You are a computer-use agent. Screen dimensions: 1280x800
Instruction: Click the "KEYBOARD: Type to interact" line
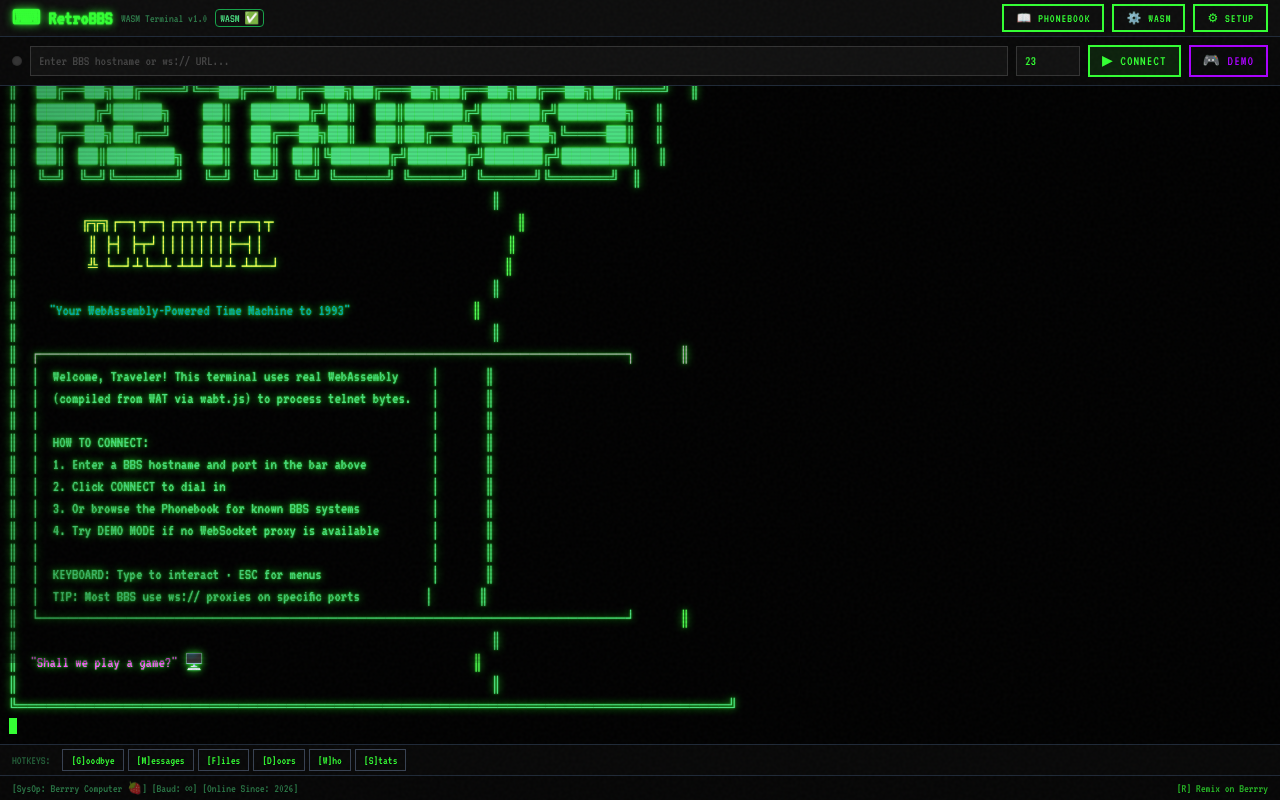187,575
